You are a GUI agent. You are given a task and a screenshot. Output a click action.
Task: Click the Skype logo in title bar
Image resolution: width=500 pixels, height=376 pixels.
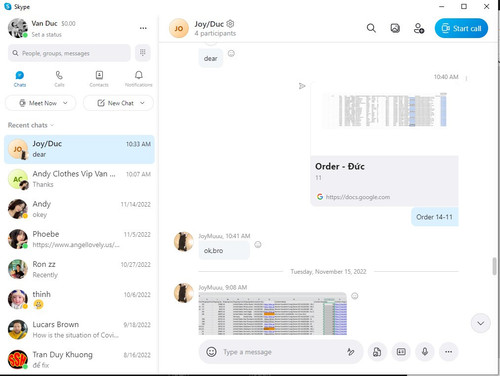tap(7, 6)
